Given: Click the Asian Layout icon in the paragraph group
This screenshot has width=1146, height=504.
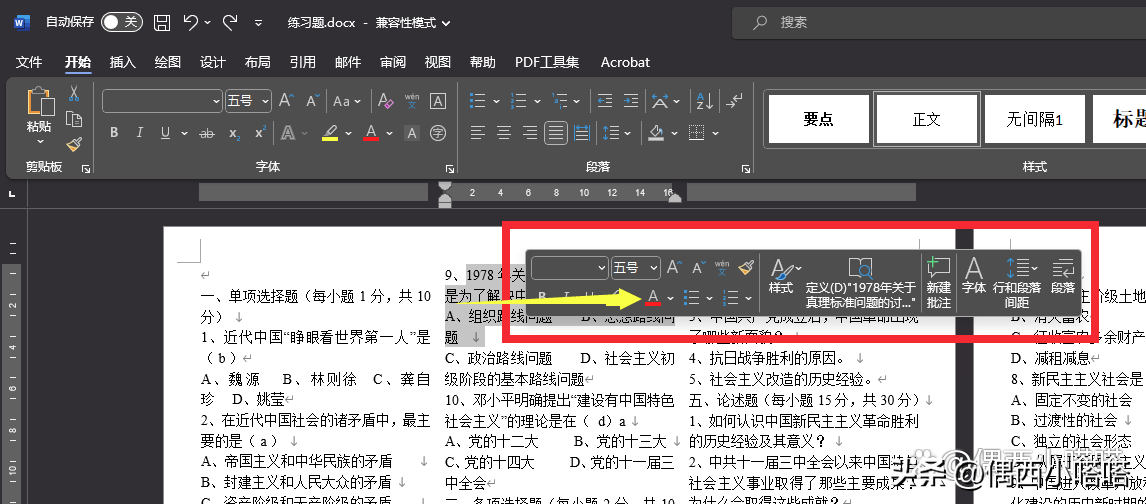Looking at the screenshot, I should (x=660, y=101).
